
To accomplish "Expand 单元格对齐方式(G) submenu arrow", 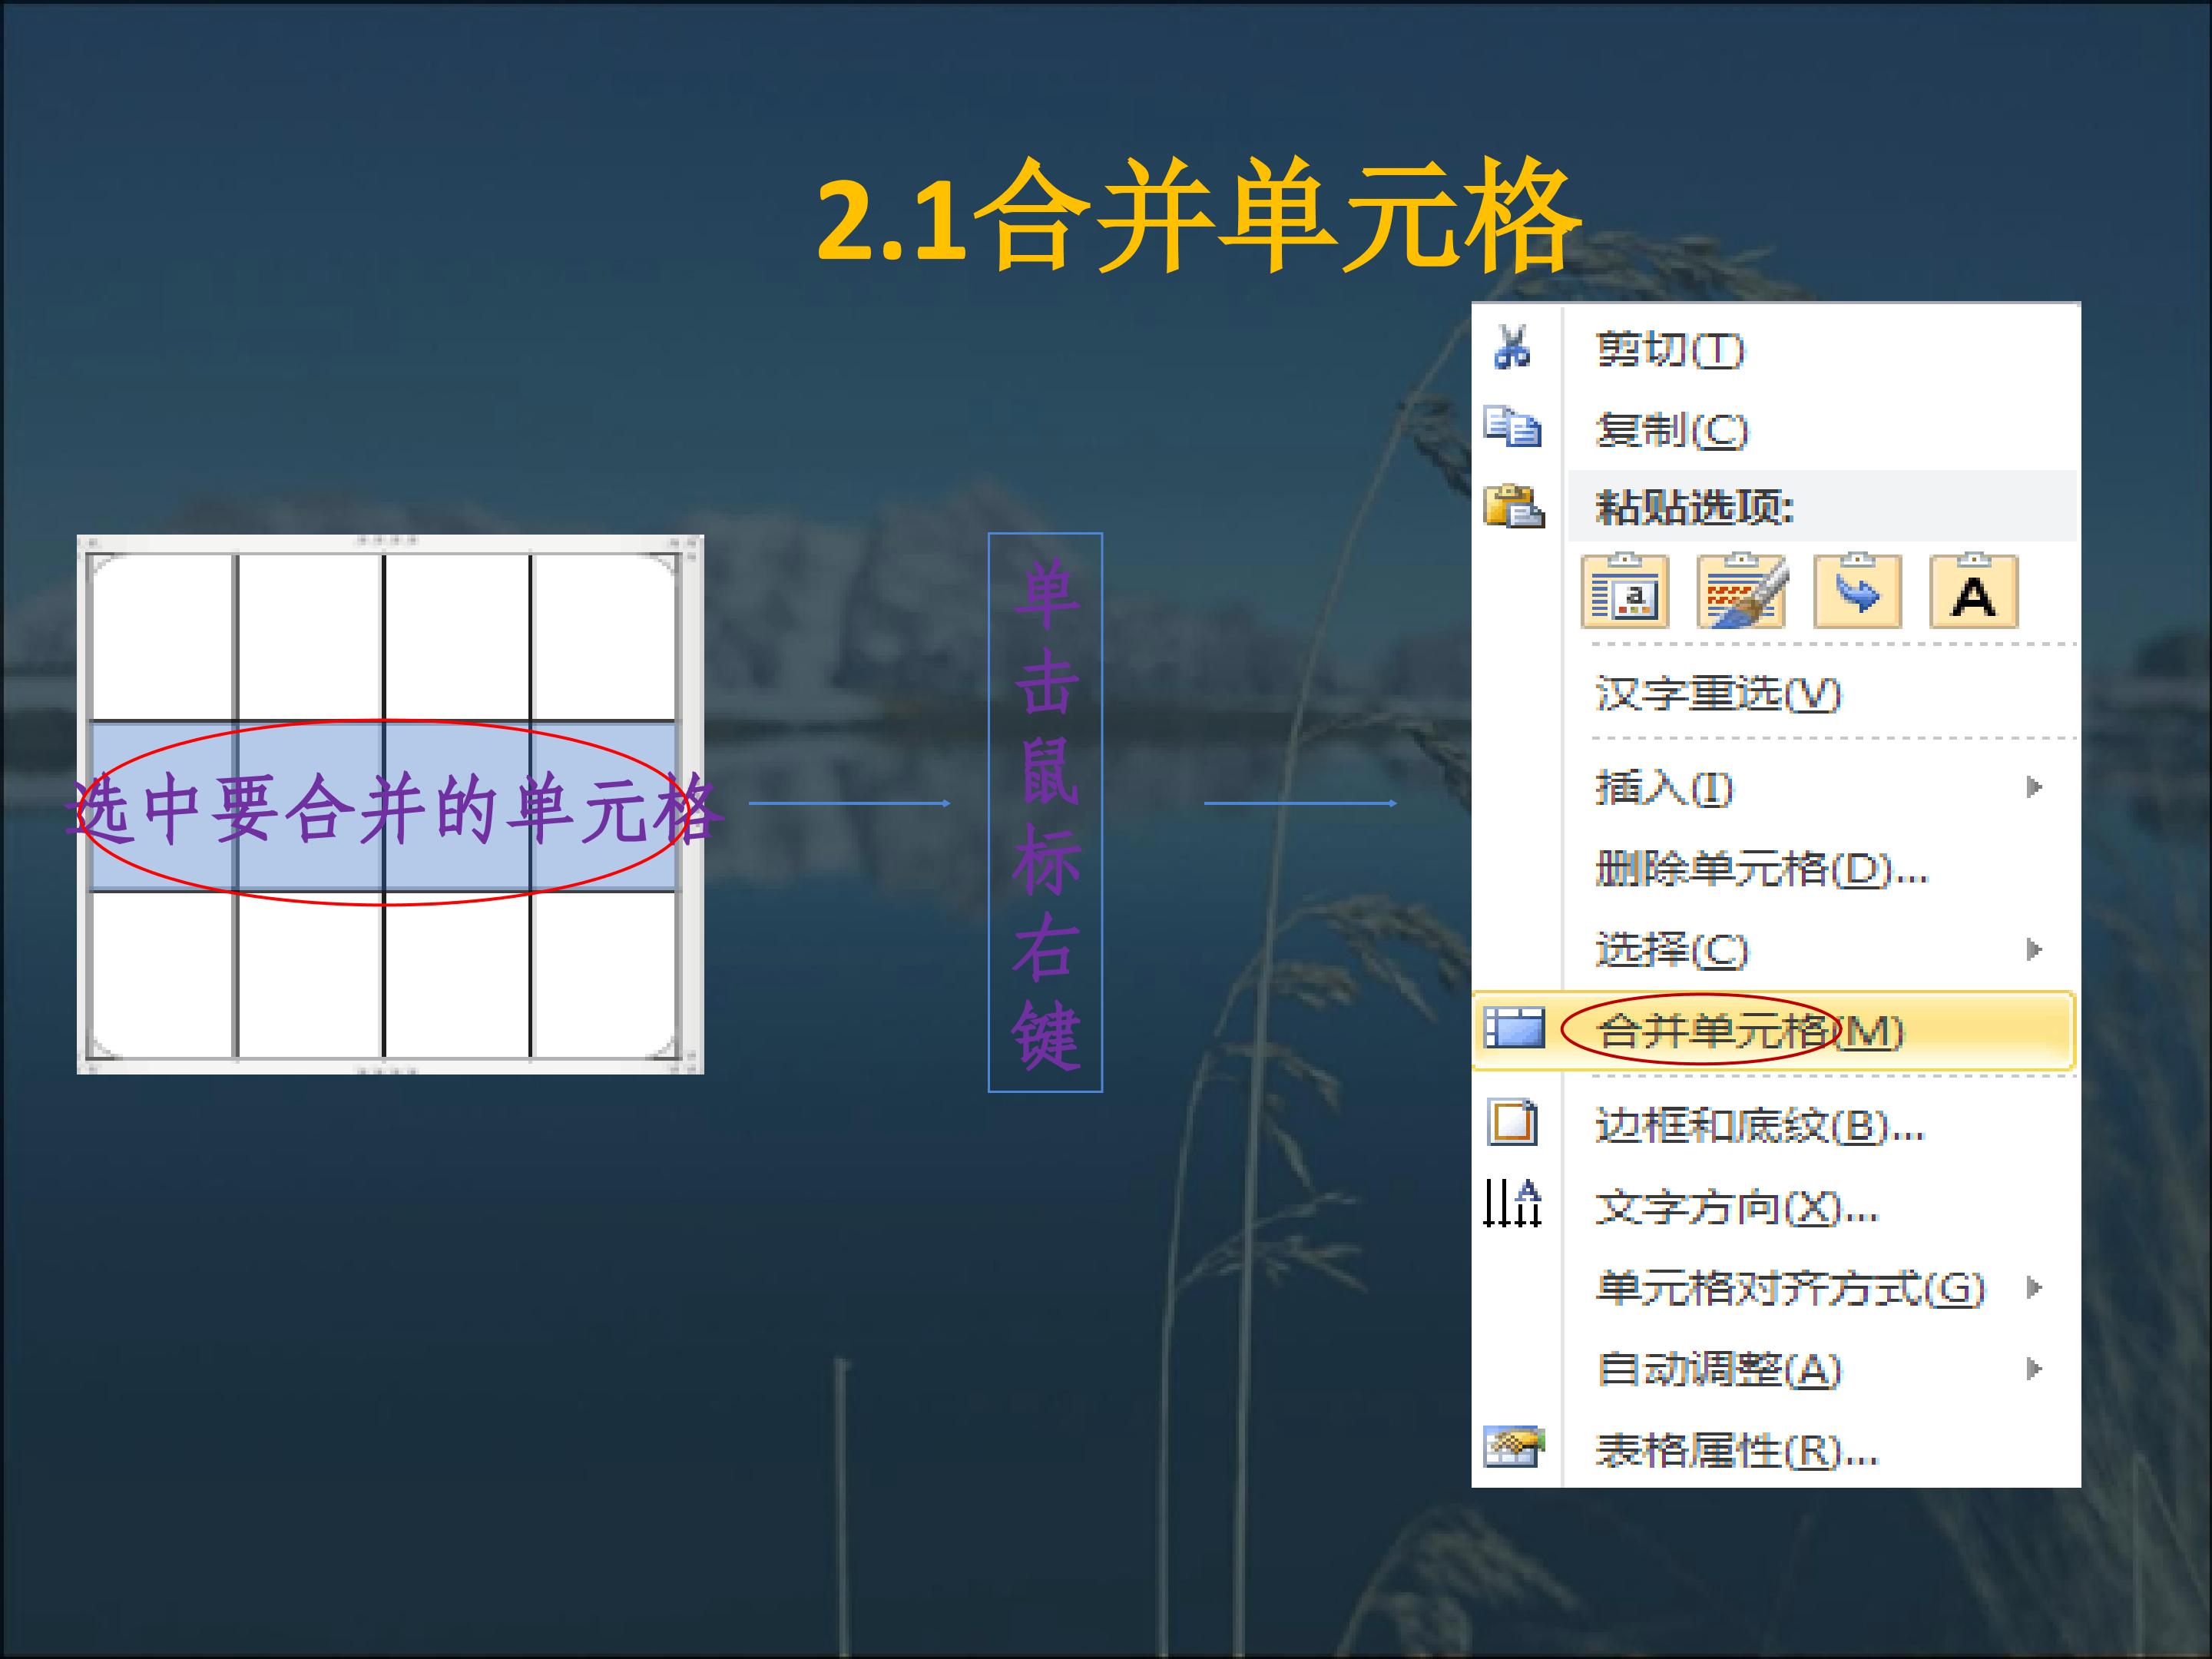I will (x=2033, y=1287).
